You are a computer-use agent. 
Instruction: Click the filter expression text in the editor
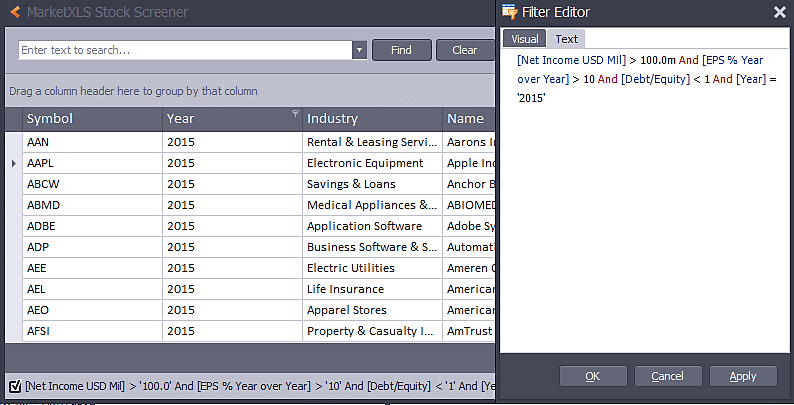[647, 79]
